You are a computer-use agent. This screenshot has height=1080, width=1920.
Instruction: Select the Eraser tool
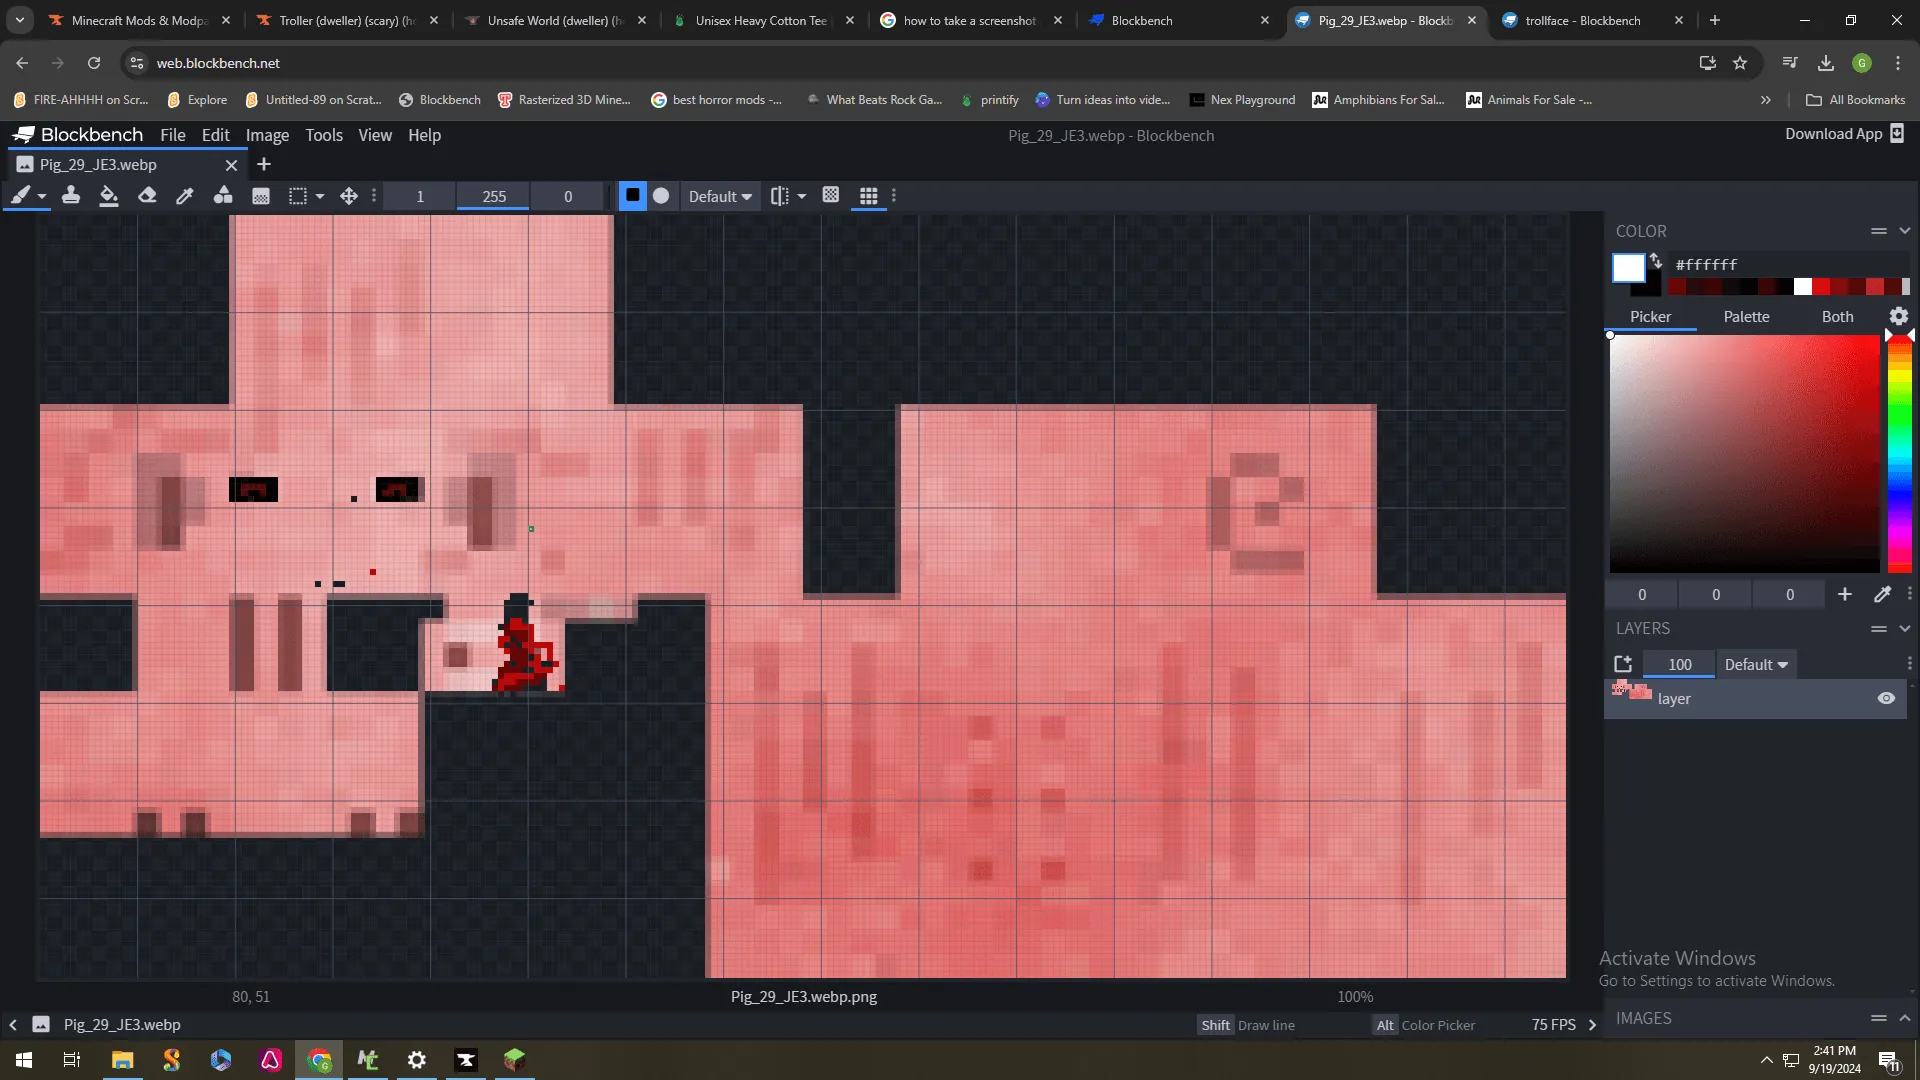[147, 196]
